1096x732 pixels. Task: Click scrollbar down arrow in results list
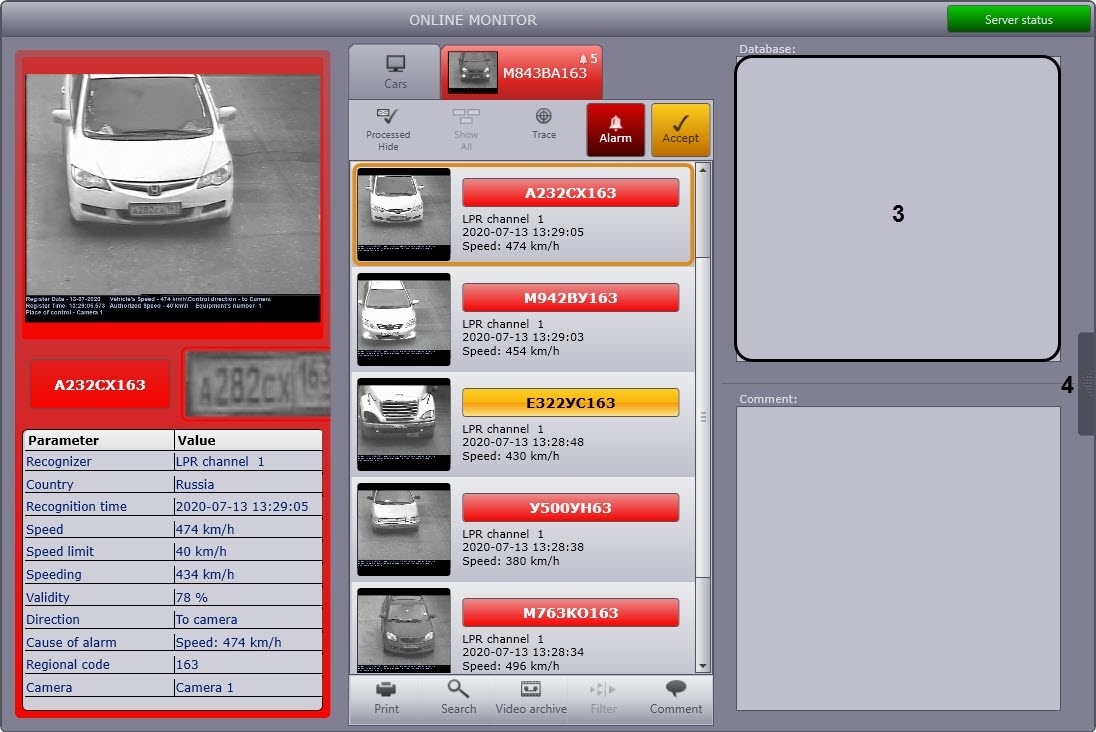(x=703, y=666)
